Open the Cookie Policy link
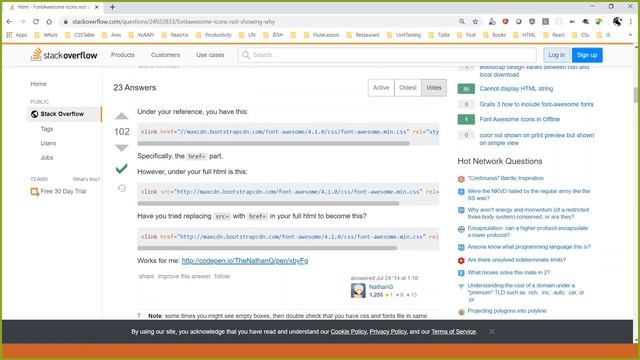The image size is (640, 360). 349,332
